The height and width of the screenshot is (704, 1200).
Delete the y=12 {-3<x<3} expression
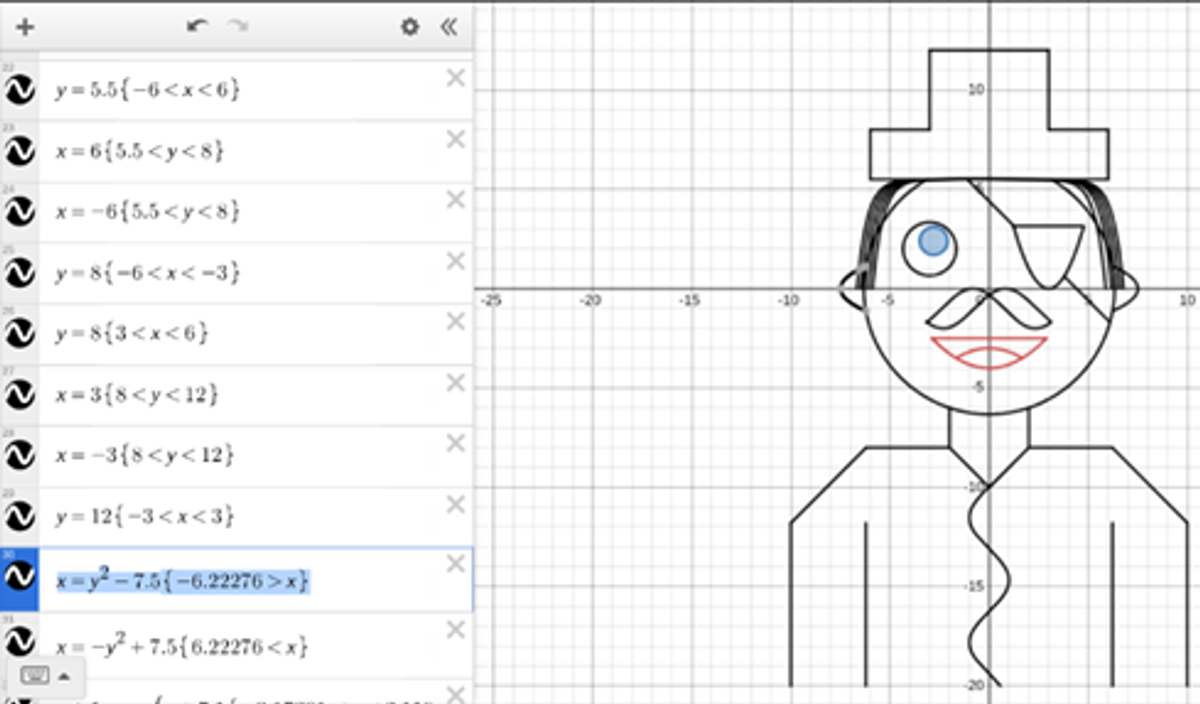pos(455,504)
